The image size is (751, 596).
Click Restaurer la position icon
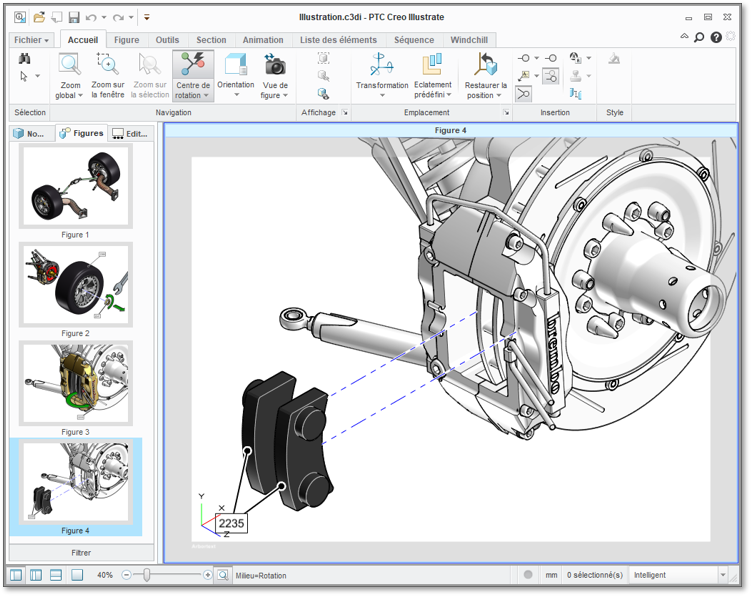click(486, 66)
